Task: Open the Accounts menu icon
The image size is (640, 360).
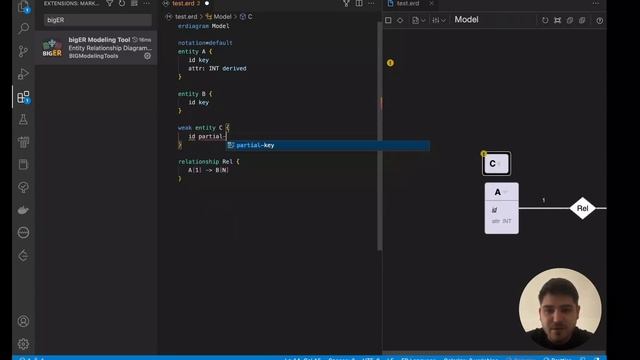Action: pos(23,321)
